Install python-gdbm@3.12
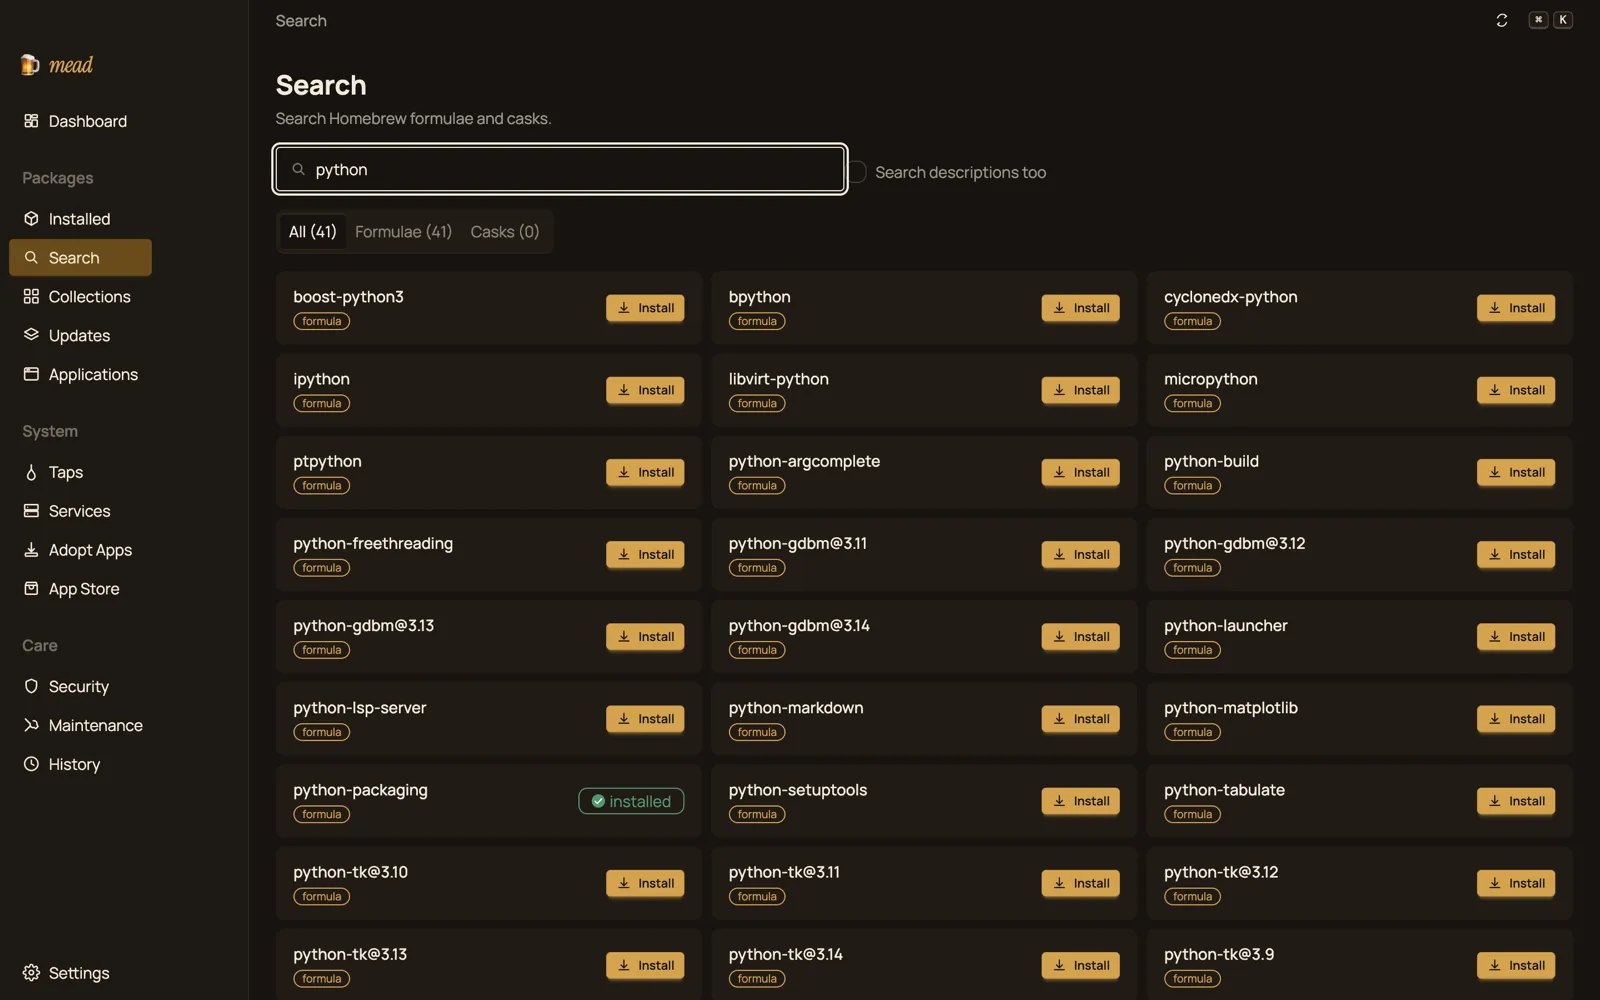The image size is (1600, 1000). point(1516,554)
